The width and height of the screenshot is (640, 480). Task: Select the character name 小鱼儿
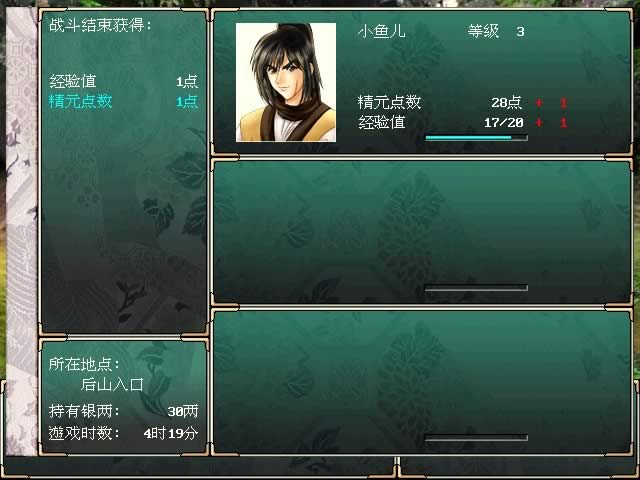381,31
